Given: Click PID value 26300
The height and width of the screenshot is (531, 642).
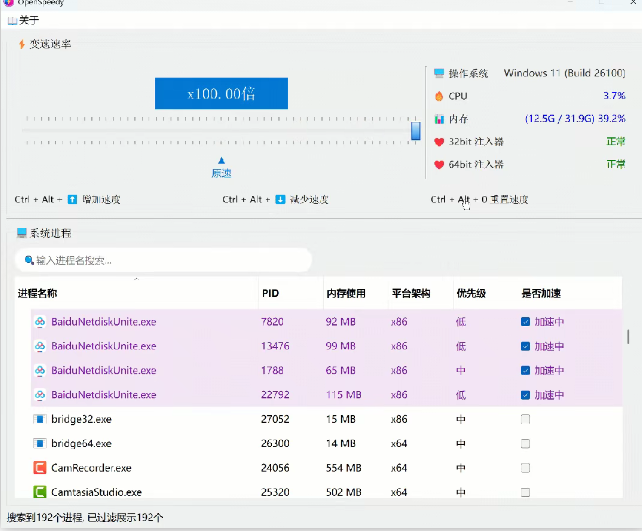Looking at the screenshot, I should [275, 443].
